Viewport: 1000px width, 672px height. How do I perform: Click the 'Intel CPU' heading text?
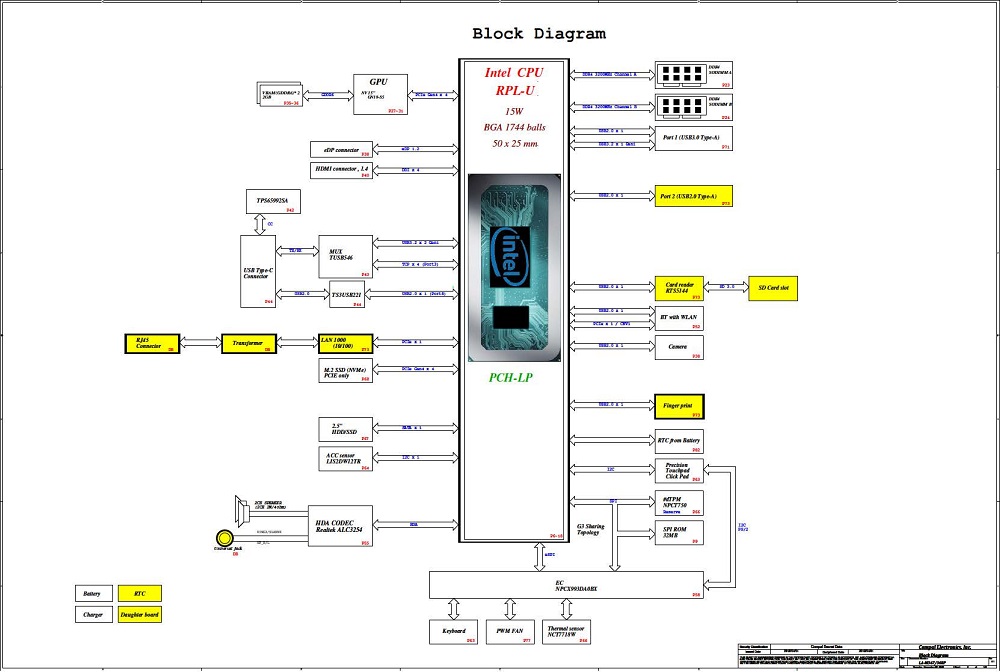(514, 73)
